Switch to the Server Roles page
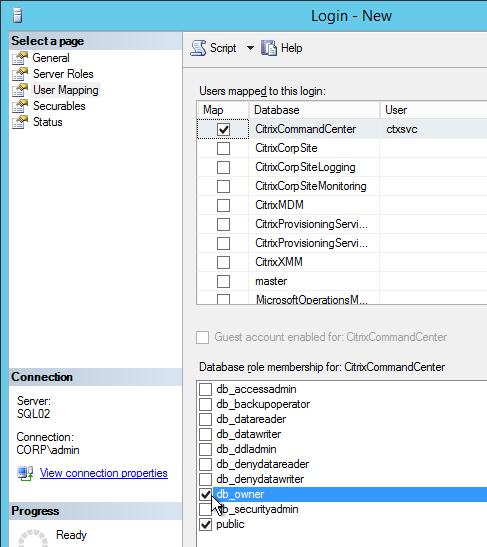The height and width of the screenshot is (547, 487). pos(63,74)
